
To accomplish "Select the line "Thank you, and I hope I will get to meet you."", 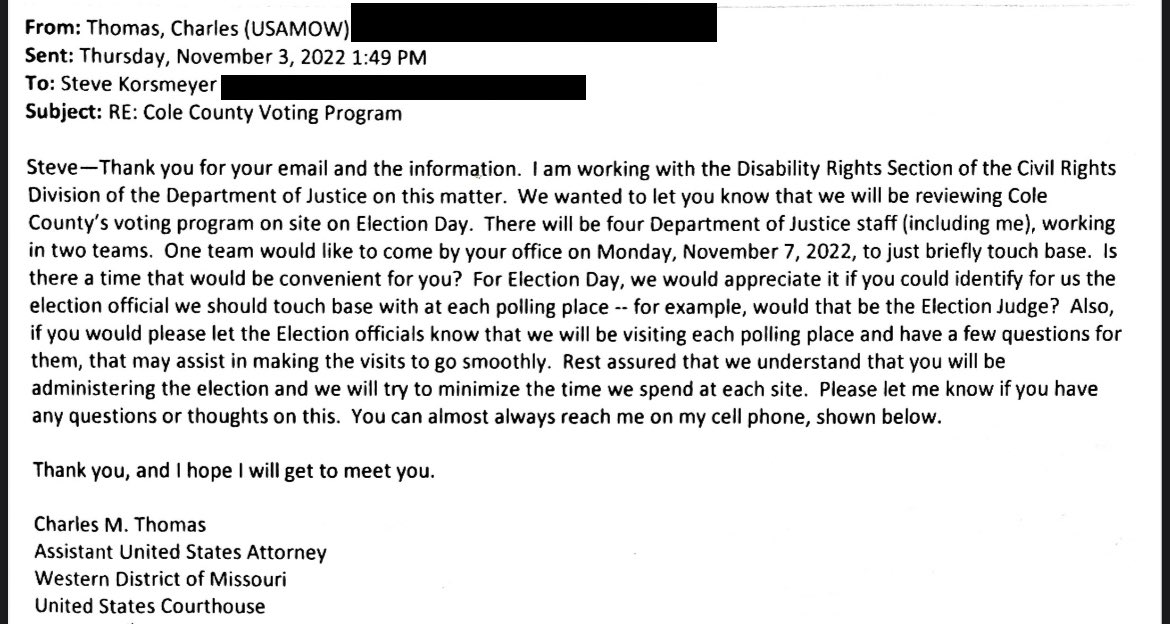I will [234, 472].
